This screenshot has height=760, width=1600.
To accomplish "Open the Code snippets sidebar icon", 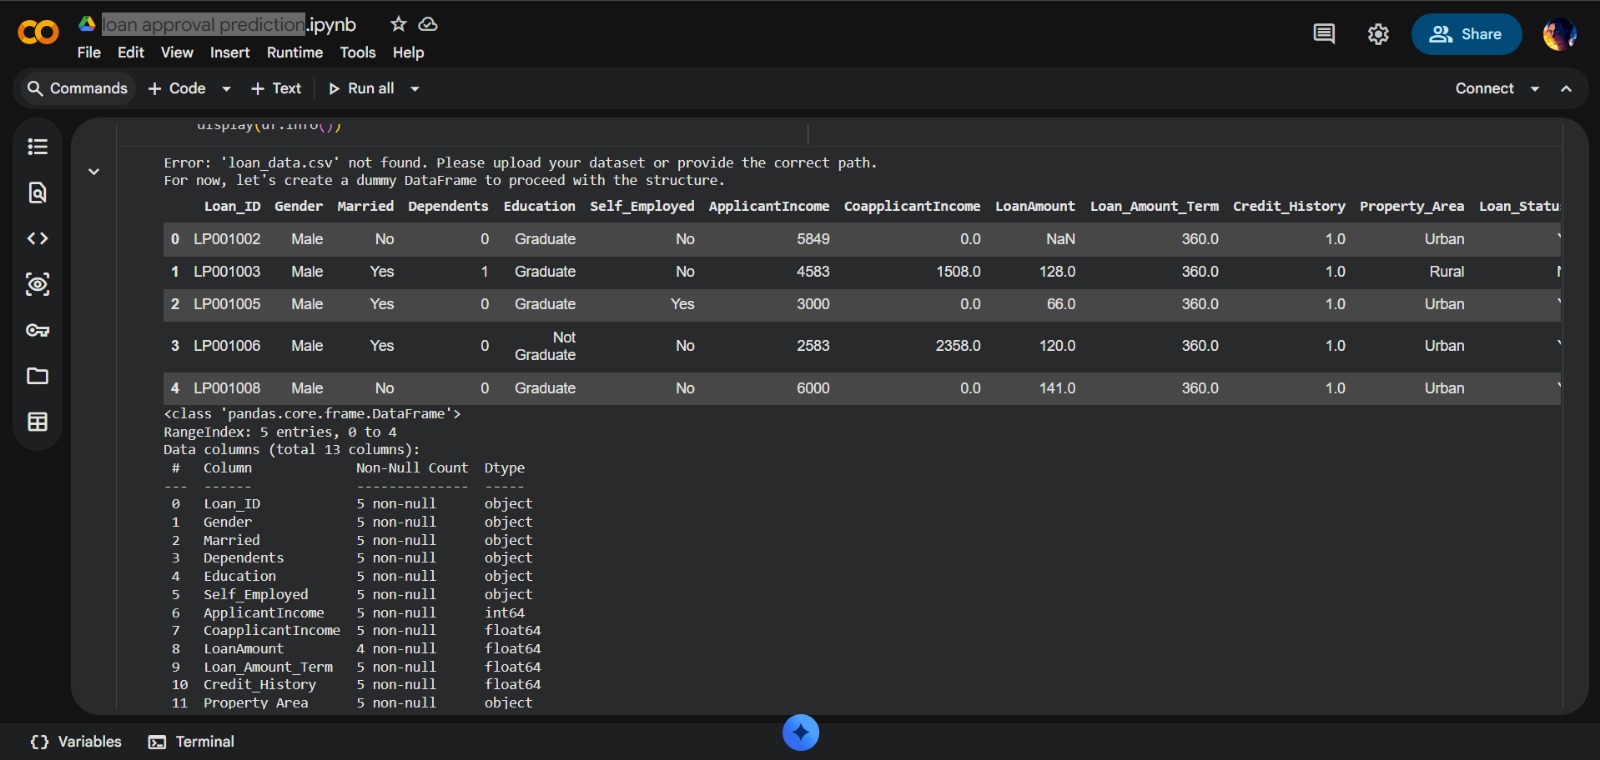I will 38,239.
